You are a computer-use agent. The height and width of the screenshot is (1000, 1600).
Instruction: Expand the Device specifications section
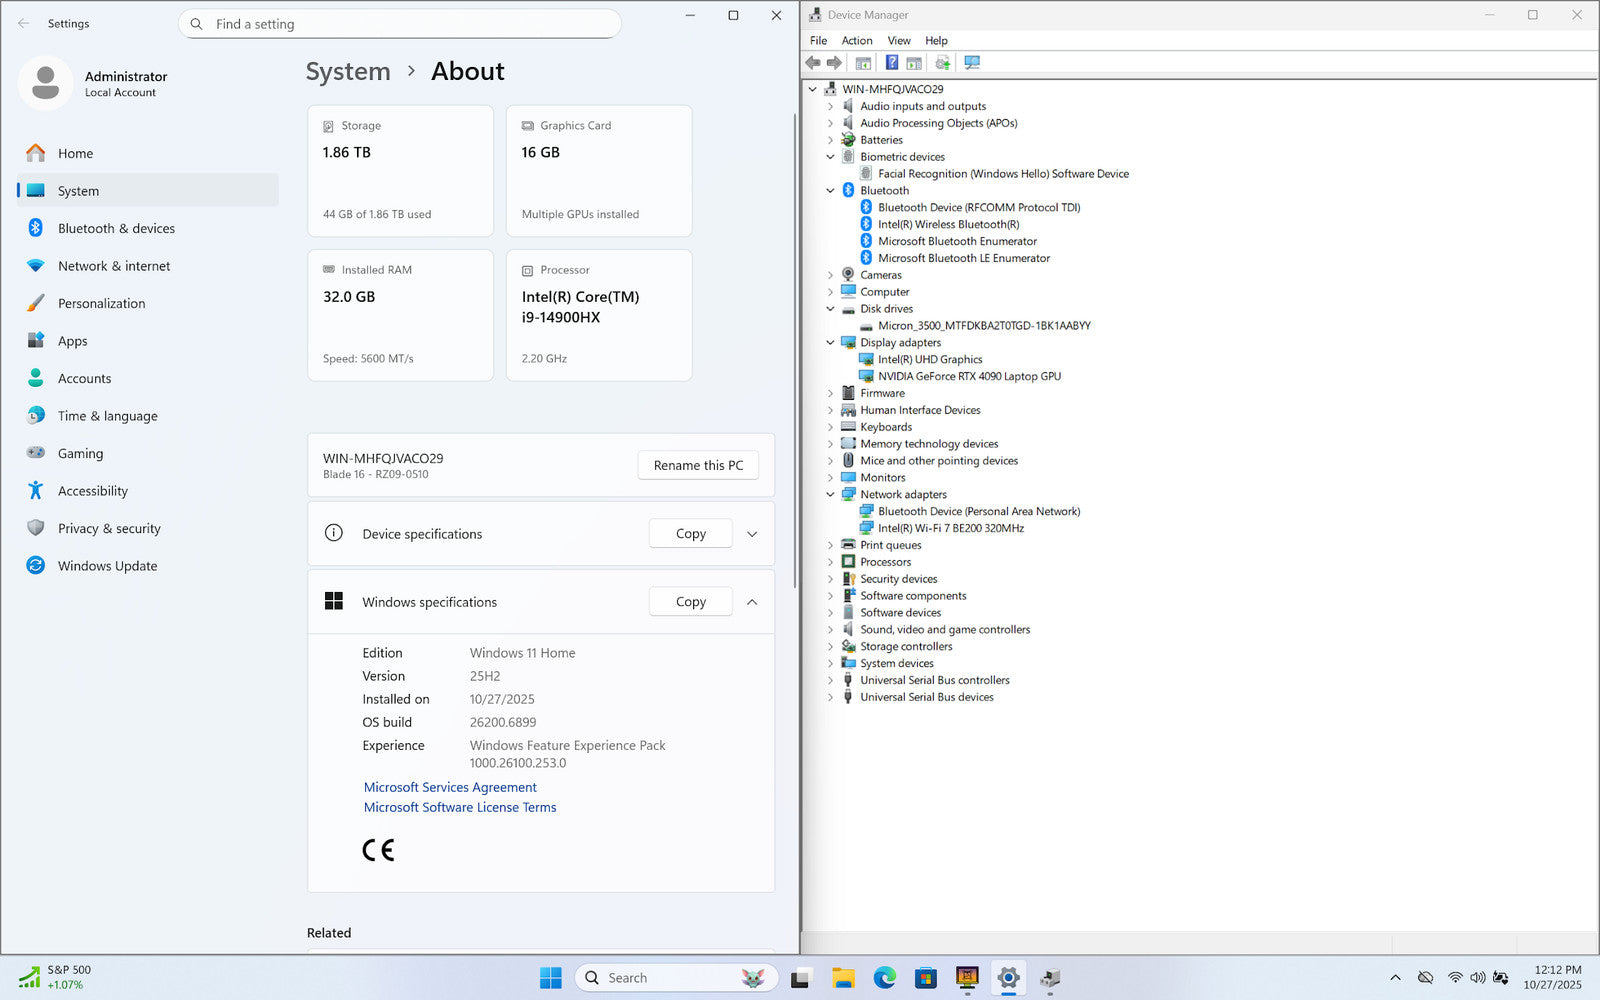pos(752,534)
